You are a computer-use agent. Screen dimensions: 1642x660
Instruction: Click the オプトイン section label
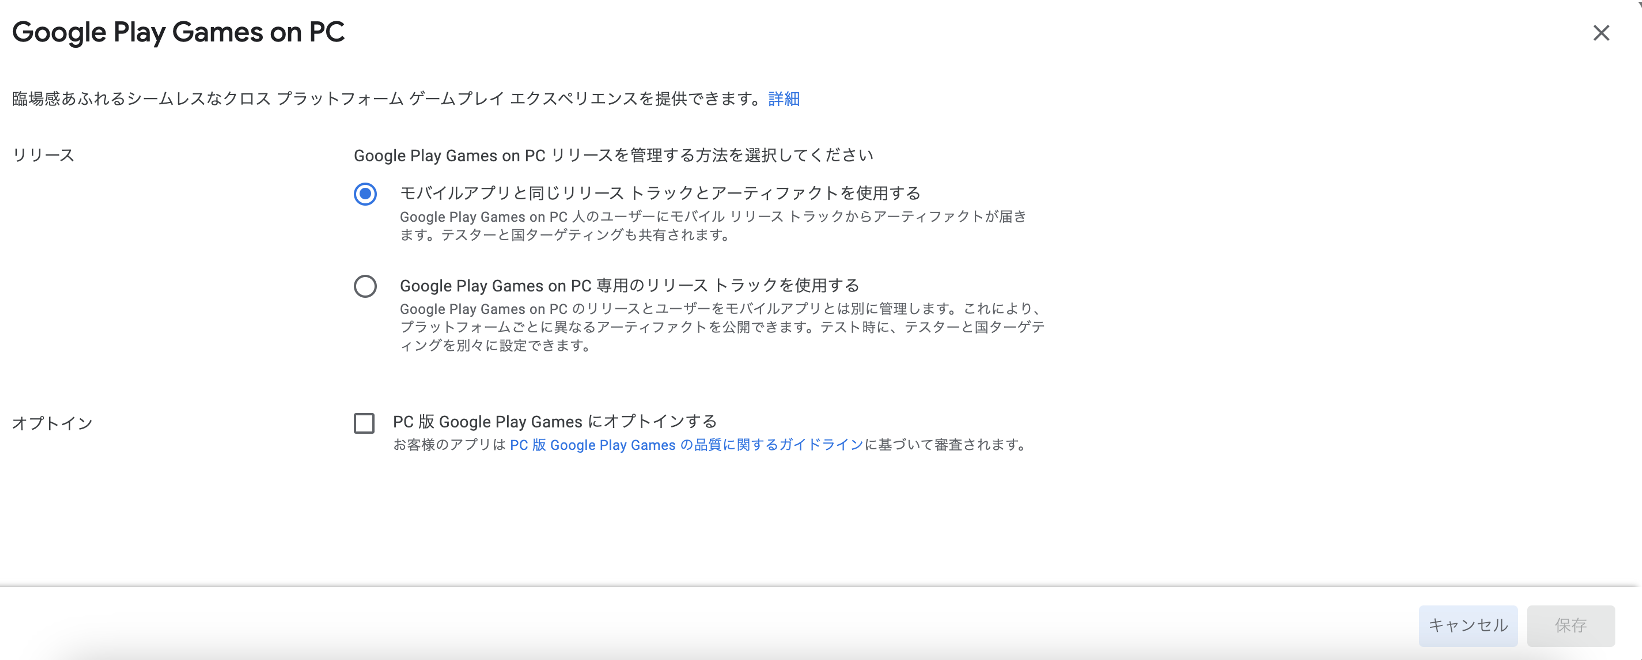52,423
